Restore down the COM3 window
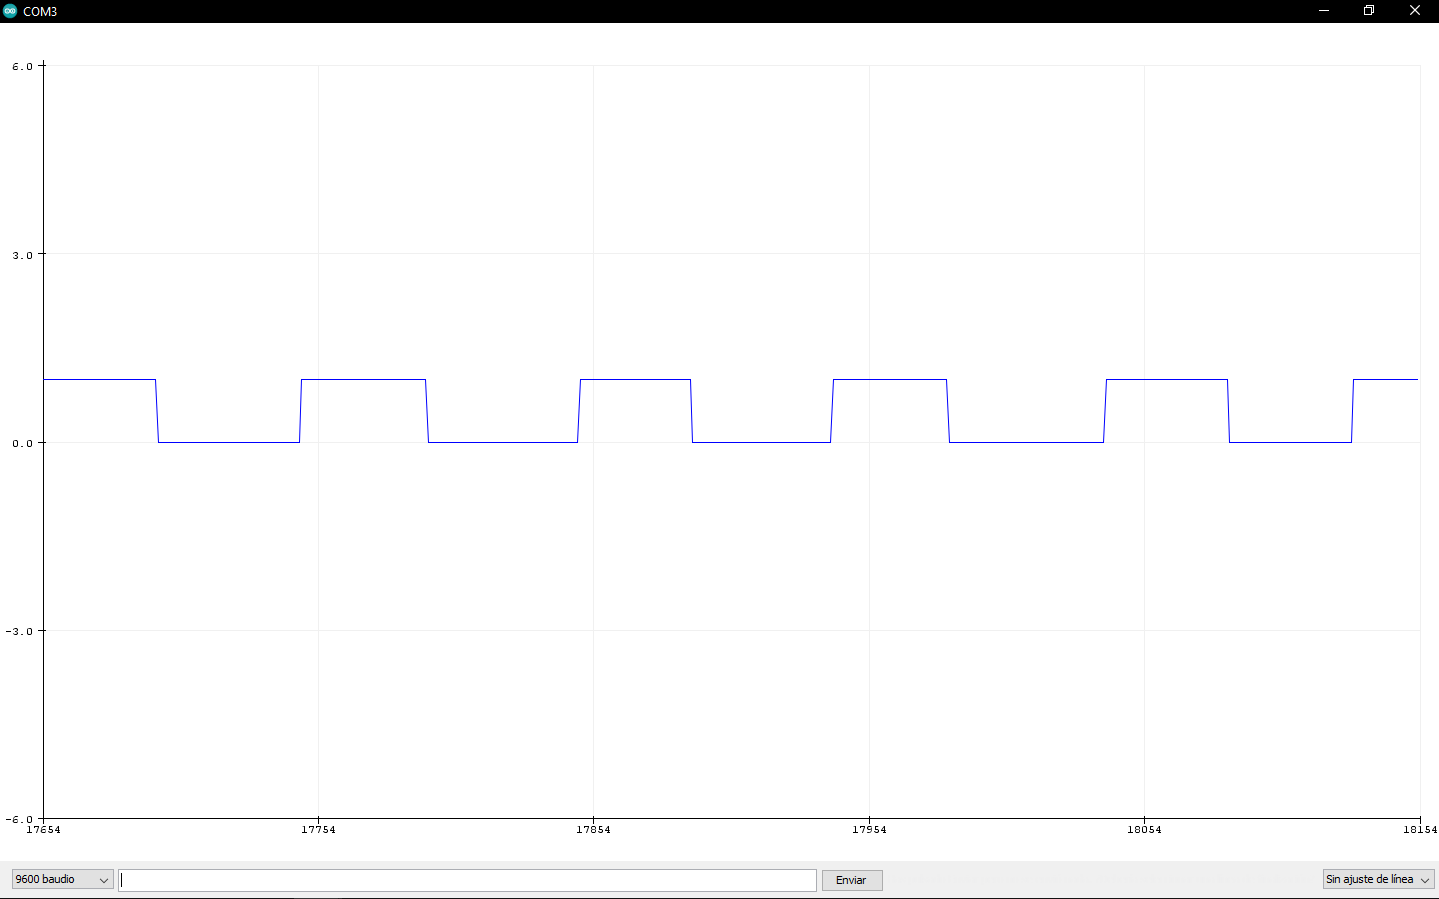 [x=1369, y=11]
